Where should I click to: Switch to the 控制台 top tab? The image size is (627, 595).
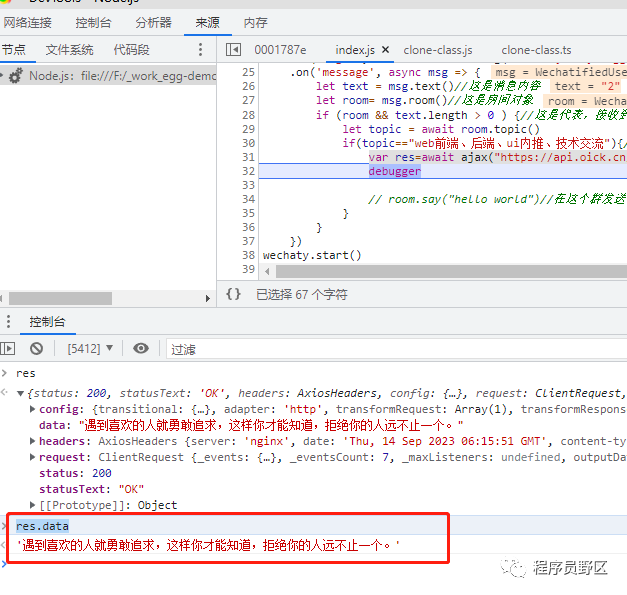93,22
